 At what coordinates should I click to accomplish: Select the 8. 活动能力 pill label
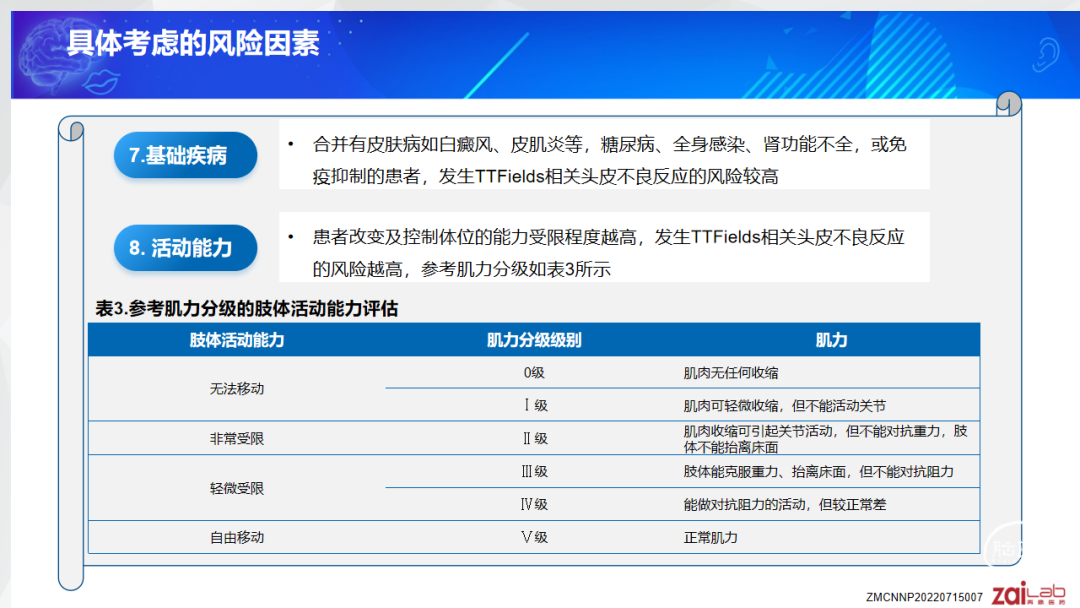click(185, 248)
